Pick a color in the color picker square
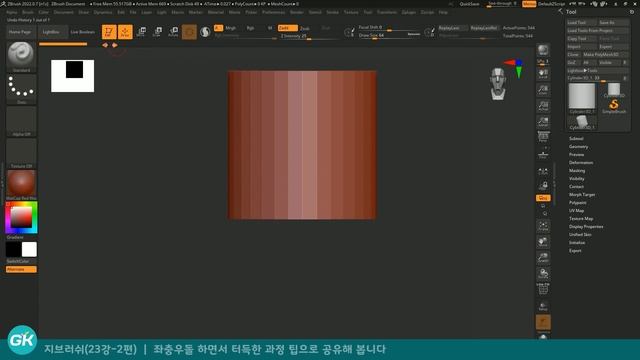640x360 pixels. [21, 217]
